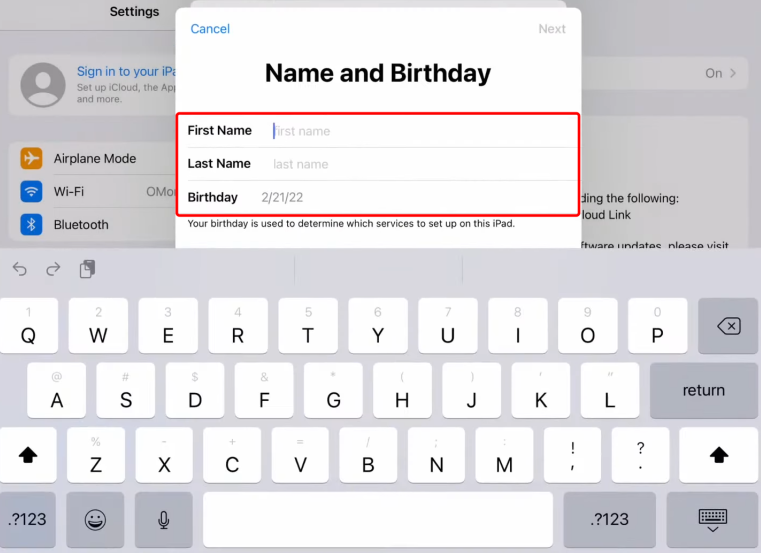761x553 pixels.
Task: Tap the F key
Action: pyautogui.click(x=264, y=390)
